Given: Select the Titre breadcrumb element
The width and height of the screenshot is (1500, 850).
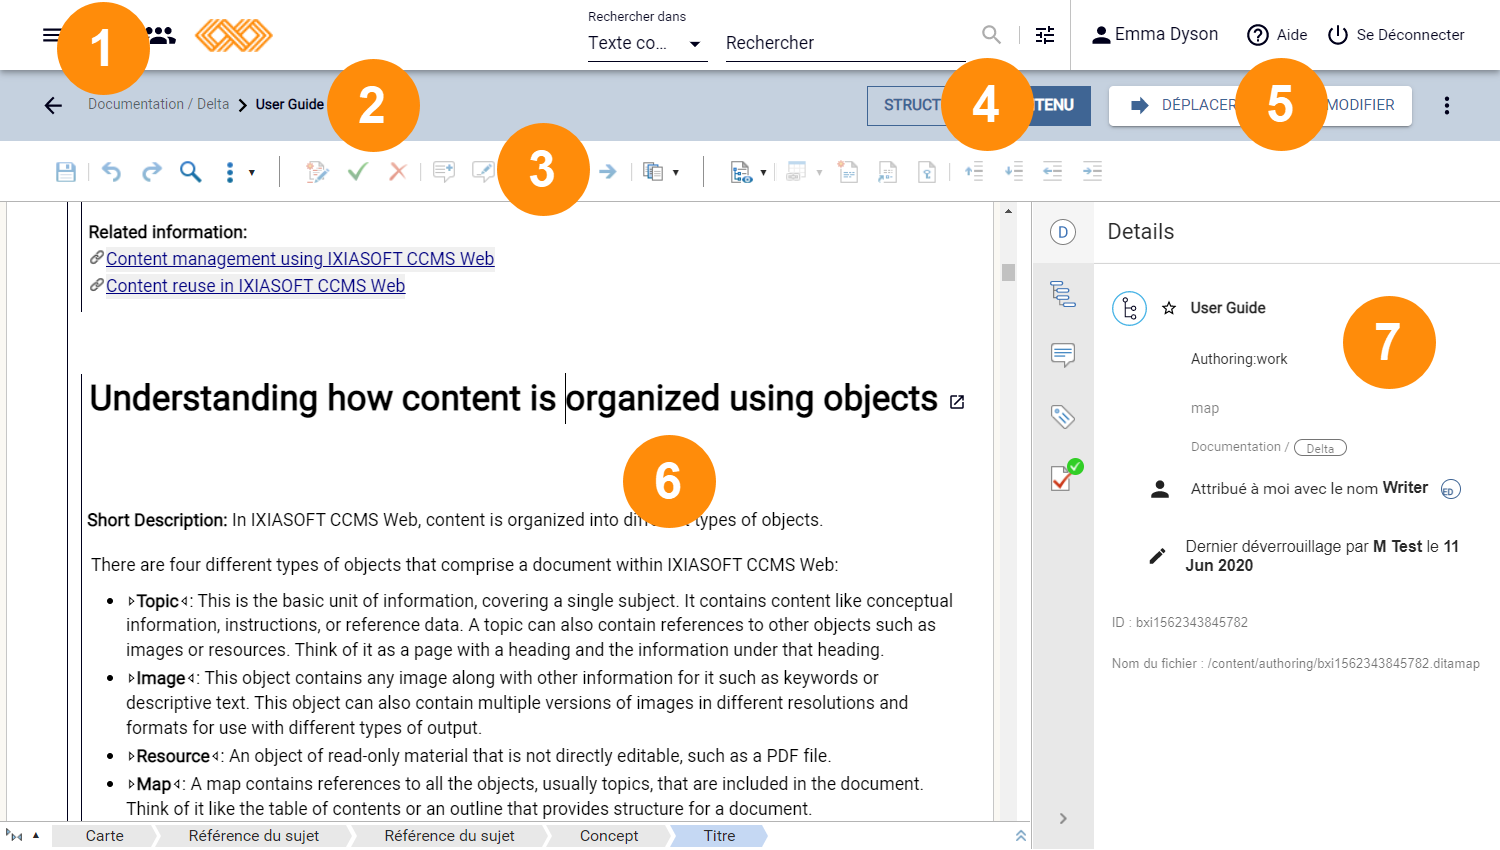Looking at the screenshot, I should point(719,836).
